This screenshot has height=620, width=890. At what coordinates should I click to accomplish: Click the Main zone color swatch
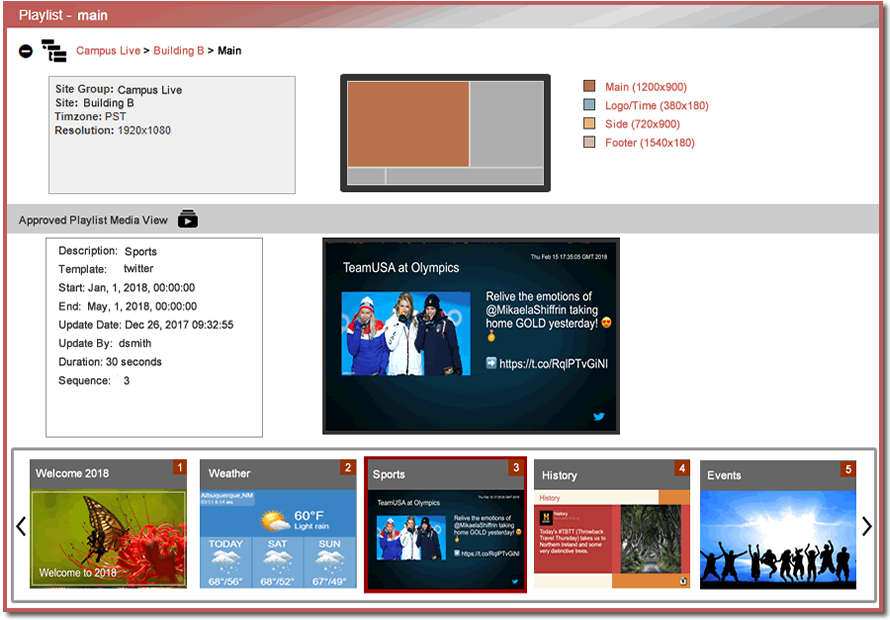point(589,86)
